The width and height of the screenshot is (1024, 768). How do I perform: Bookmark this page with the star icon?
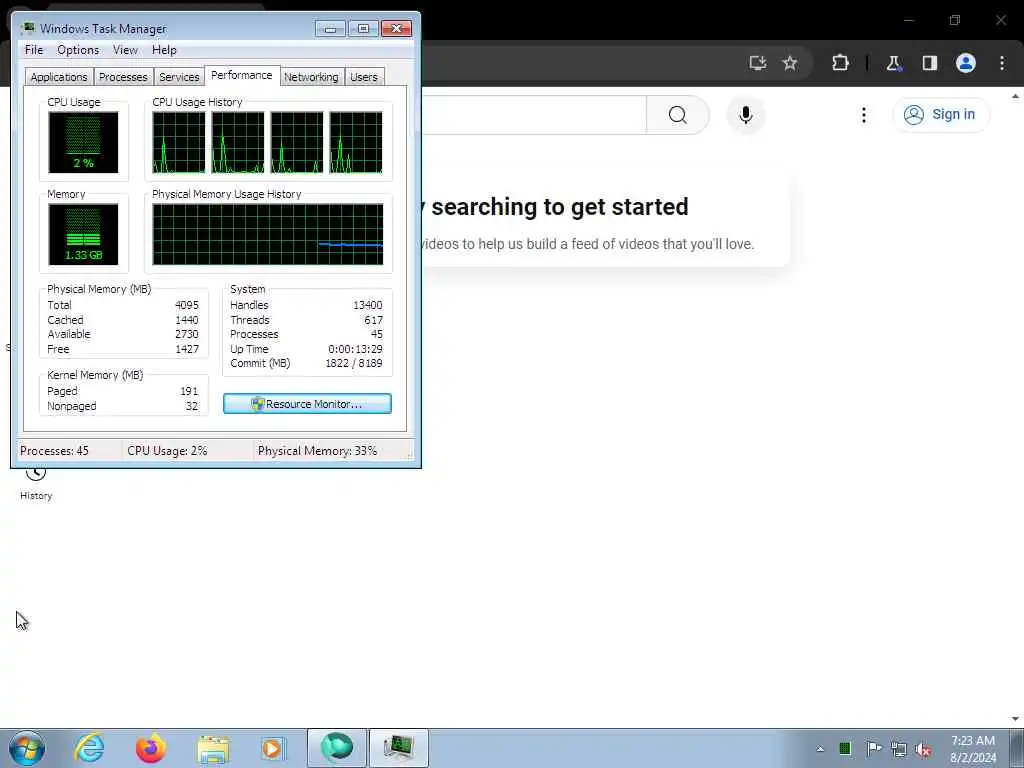coord(790,63)
